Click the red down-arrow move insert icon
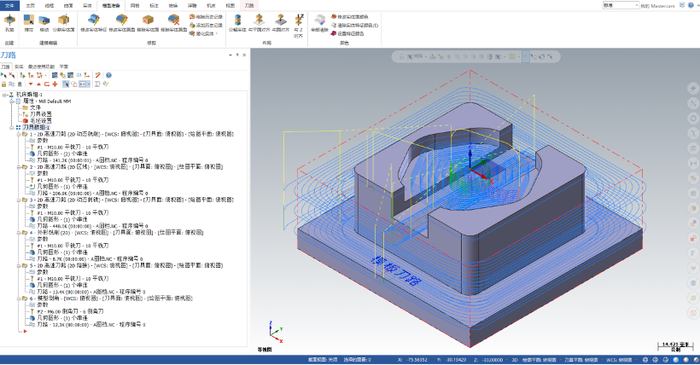Viewport: 700px width, 365px height. (x=31, y=84)
